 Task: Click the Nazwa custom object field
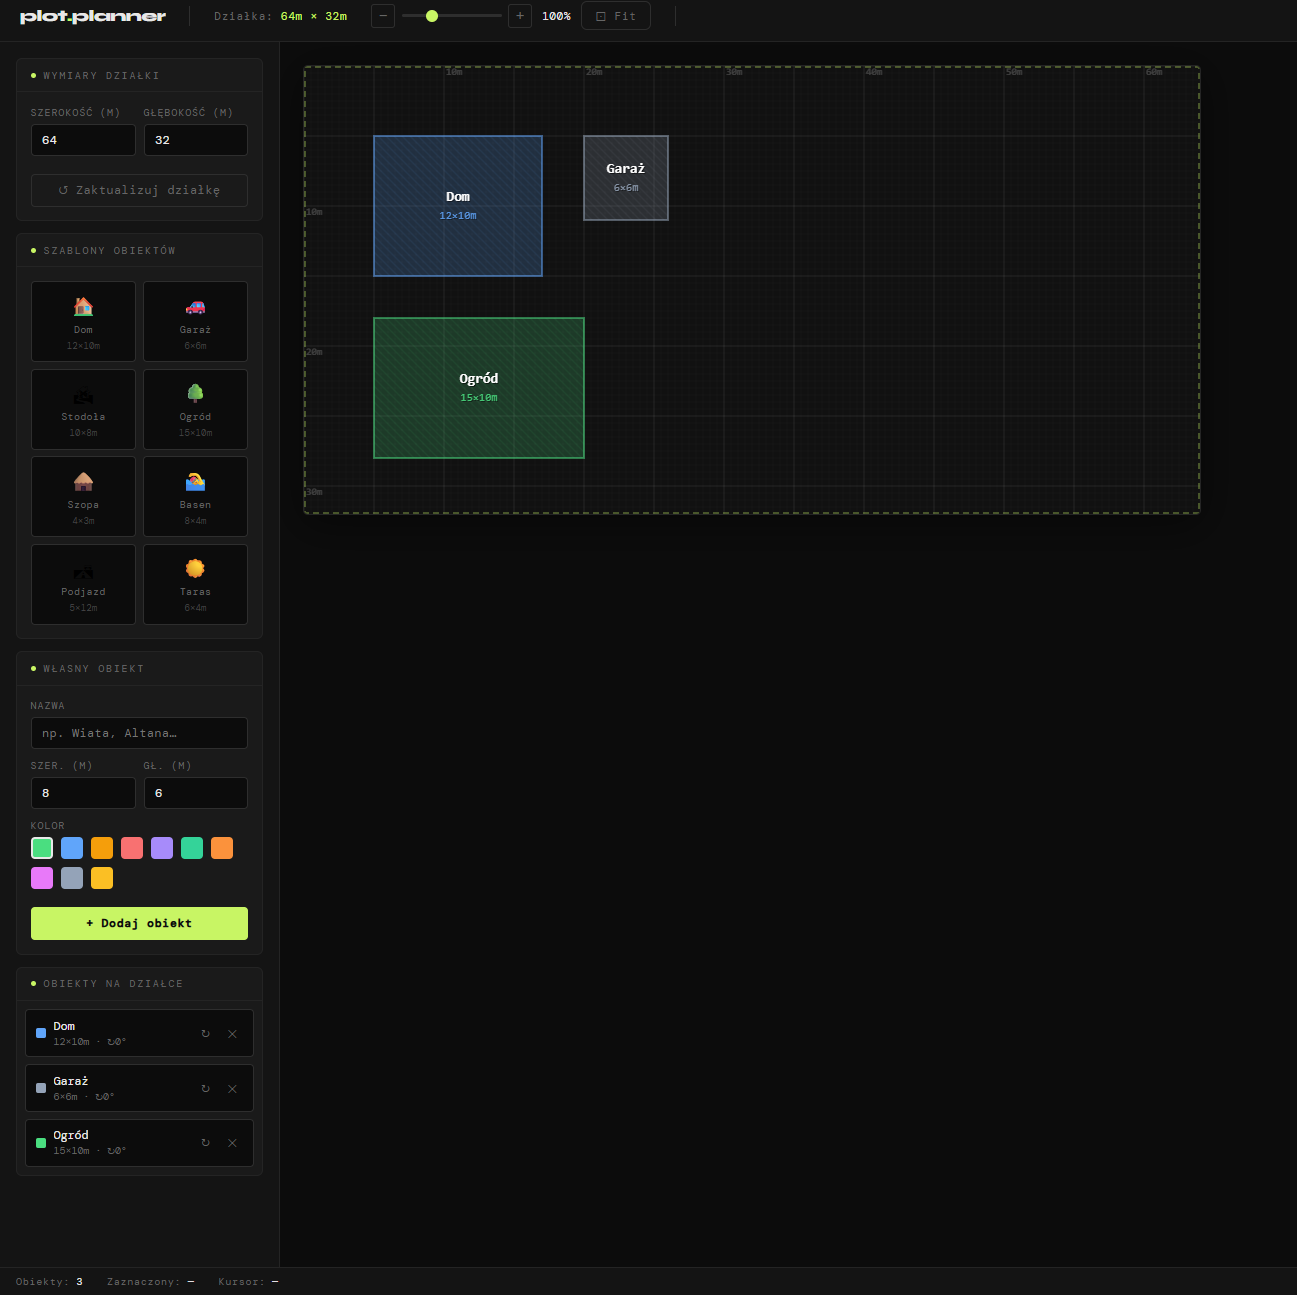tap(139, 733)
